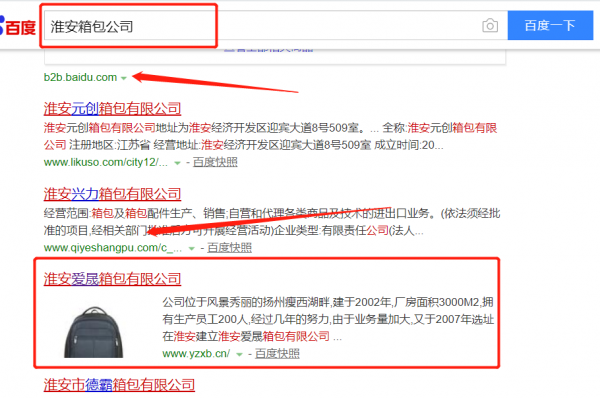The image size is (600, 398).
Task: Open 百度快照 for the likuso.com result
Action: (215, 162)
